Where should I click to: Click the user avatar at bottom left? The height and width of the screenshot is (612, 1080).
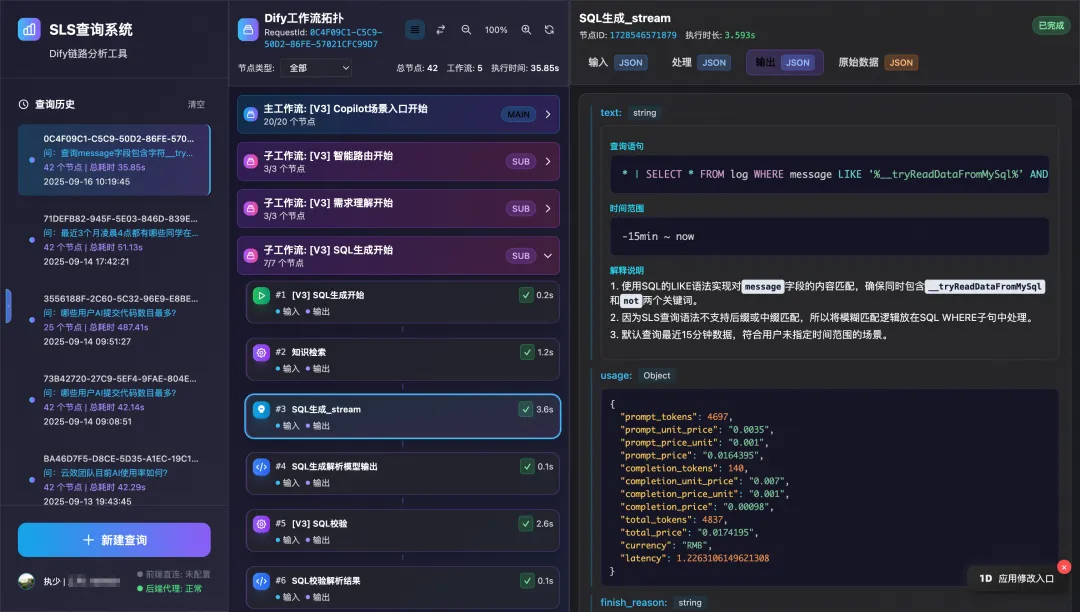coord(27,581)
